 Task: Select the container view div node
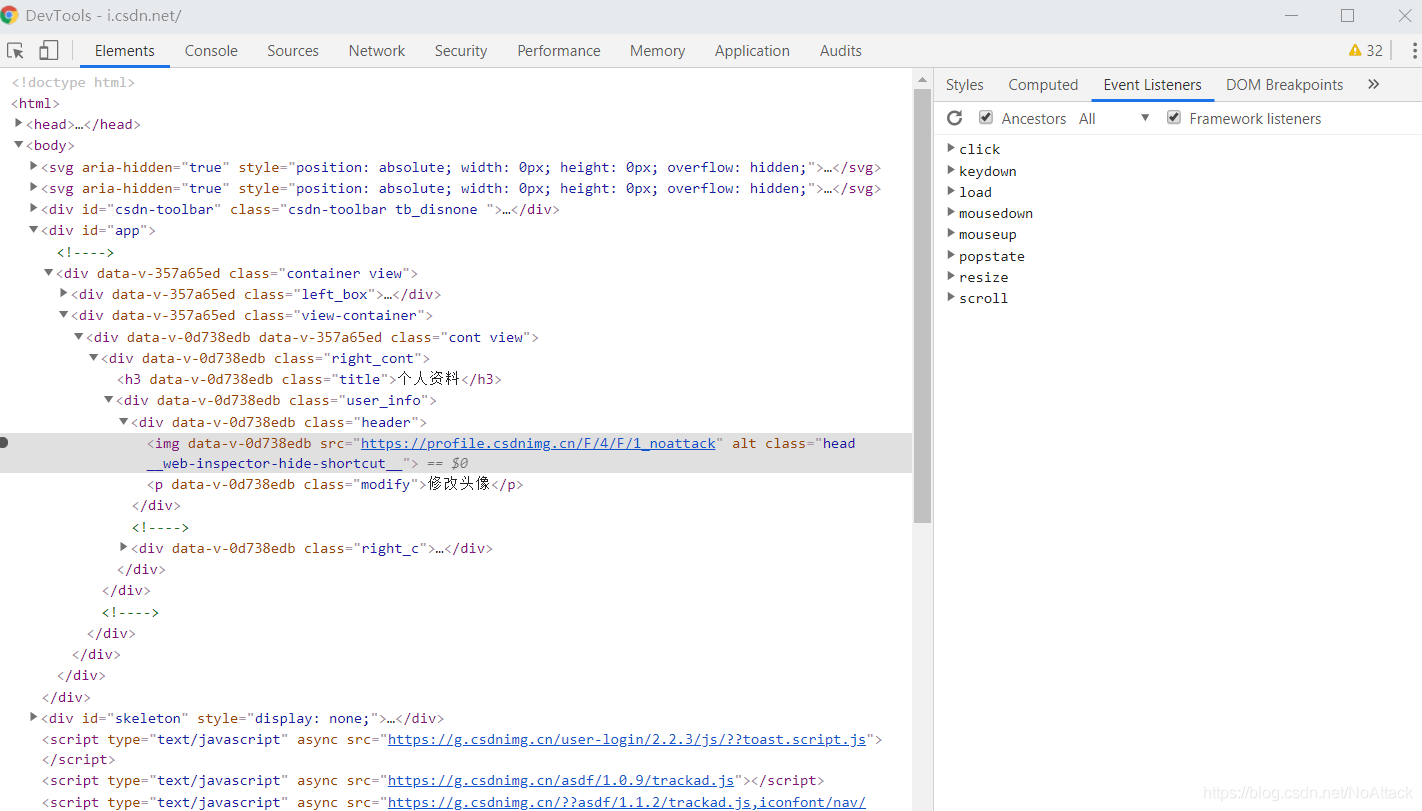point(237,273)
